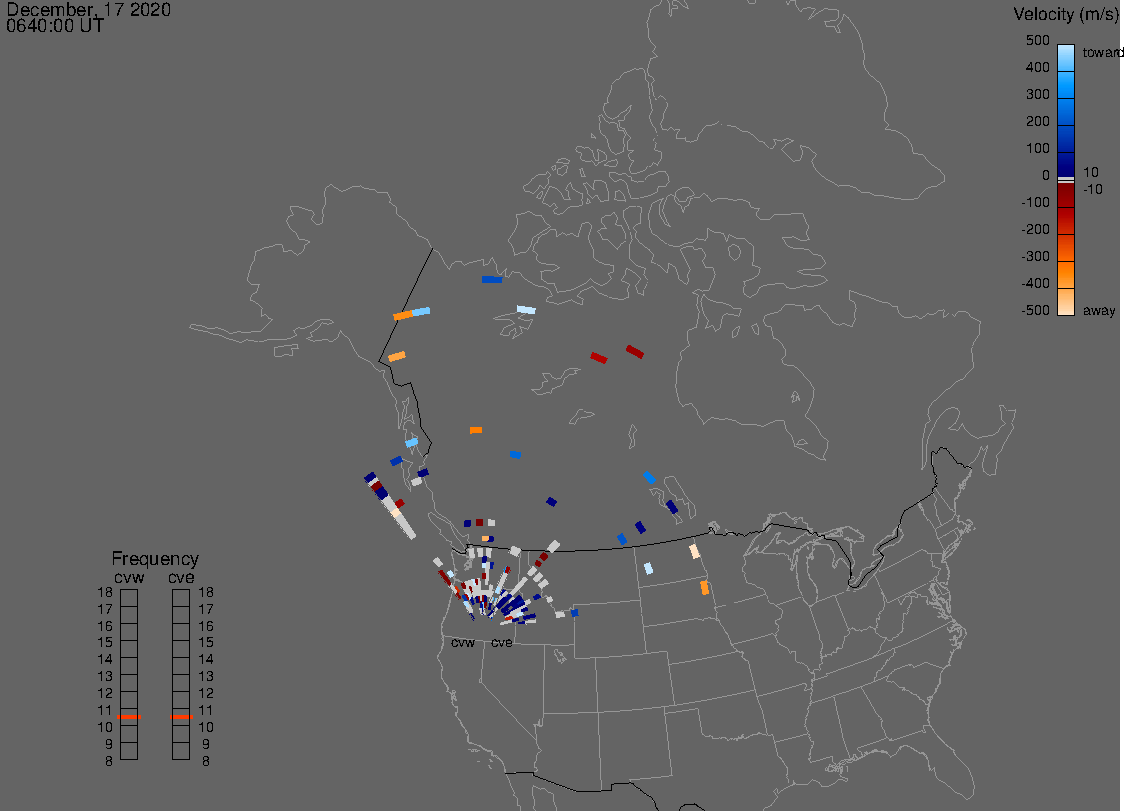Screen dimensions: 1124x811
Task: Choose the pale peach -400 to -500 swatch
Action: coord(1066,302)
